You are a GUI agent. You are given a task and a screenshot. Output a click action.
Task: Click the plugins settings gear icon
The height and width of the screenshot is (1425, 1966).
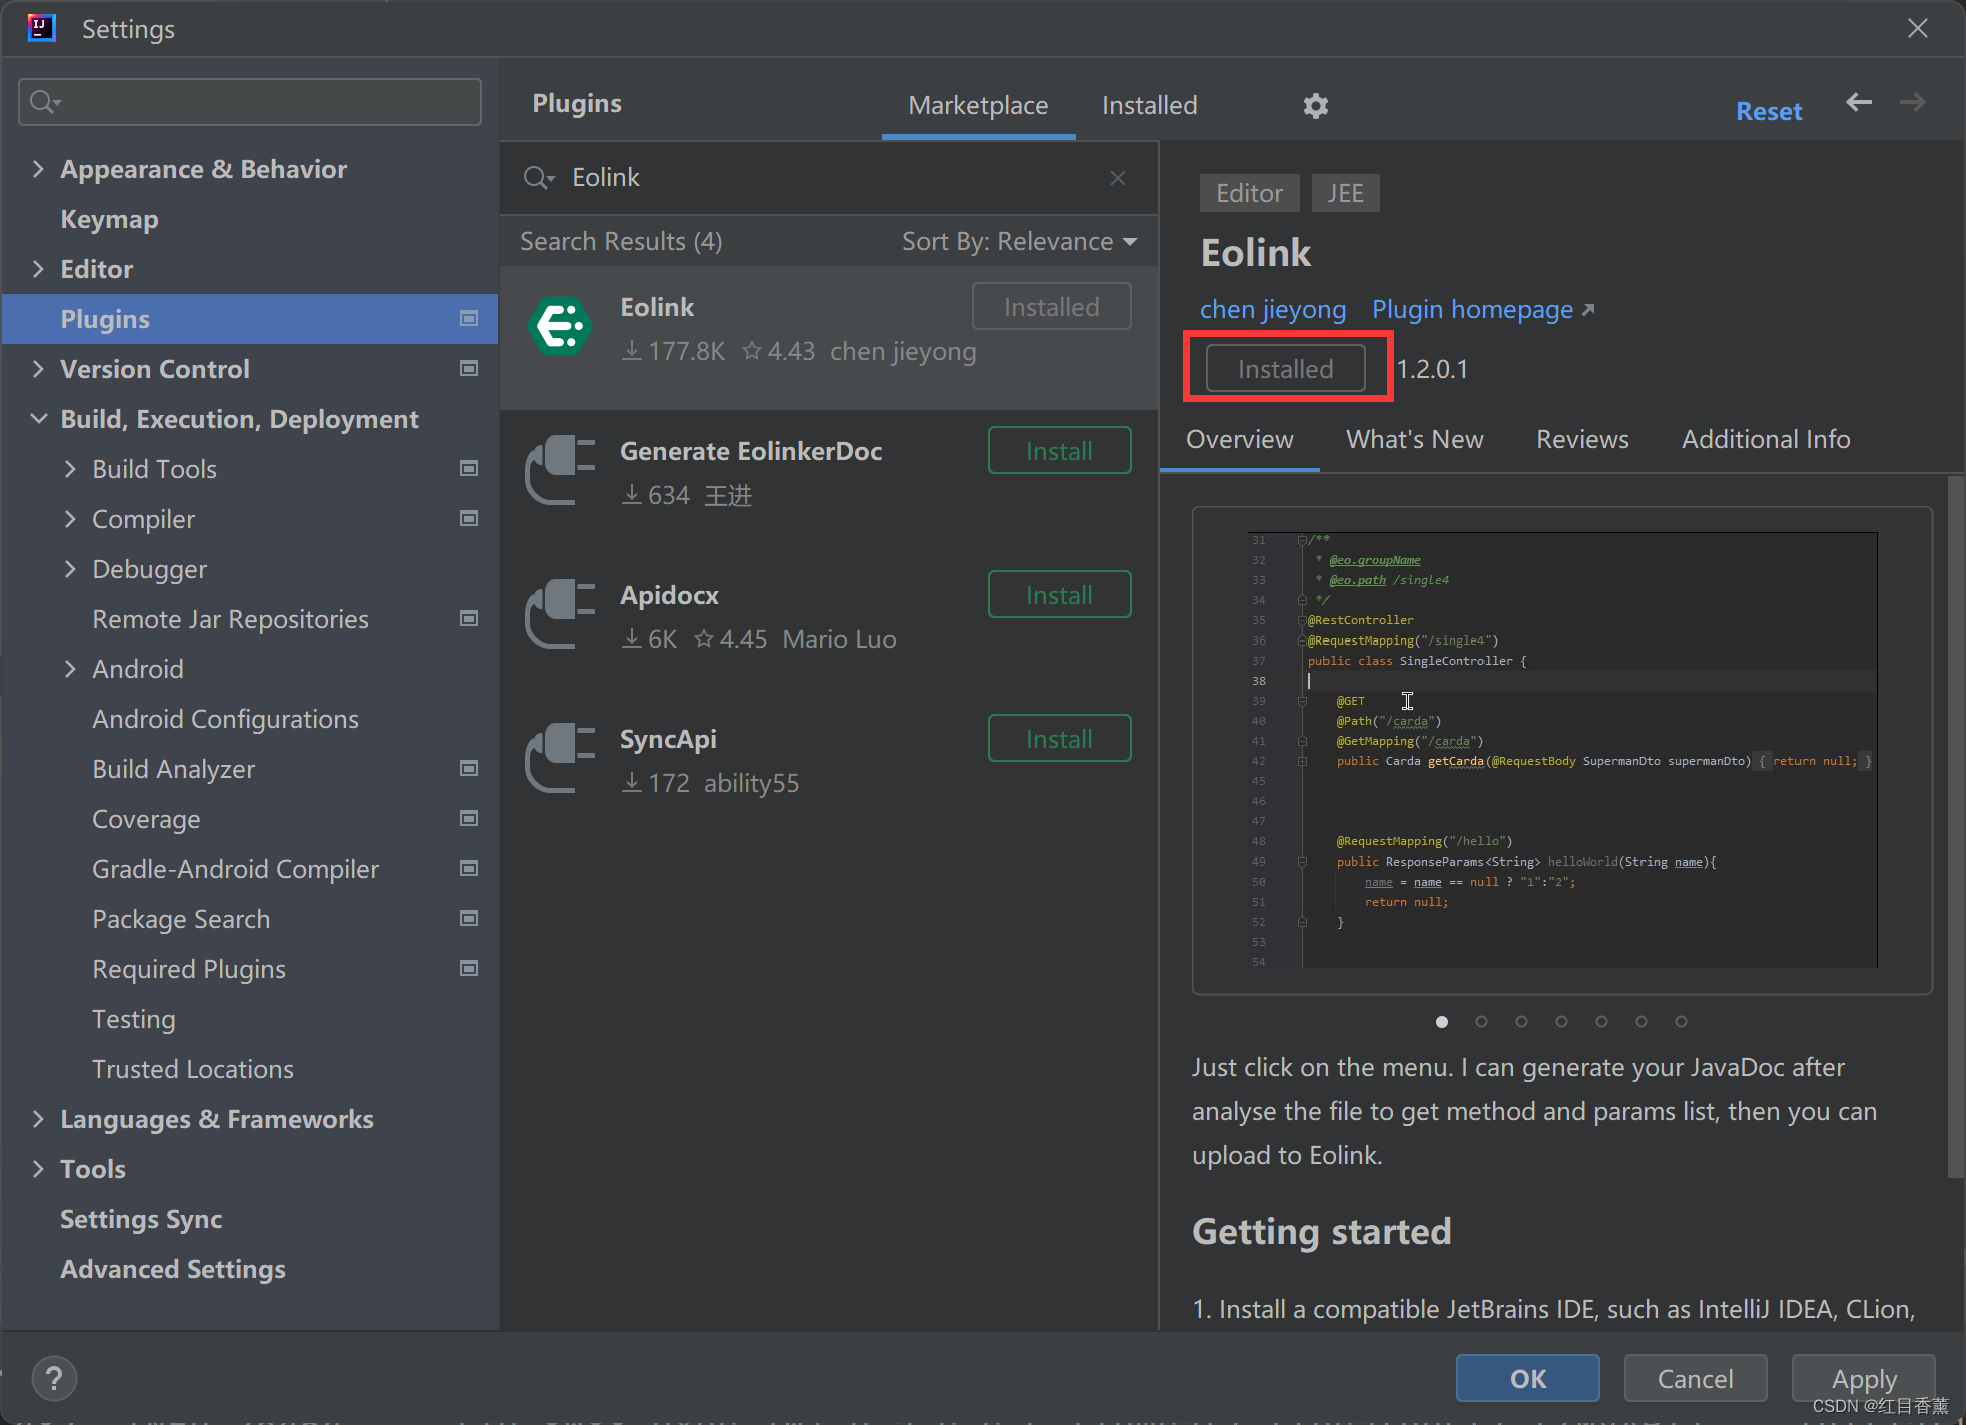tap(1315, 106)
